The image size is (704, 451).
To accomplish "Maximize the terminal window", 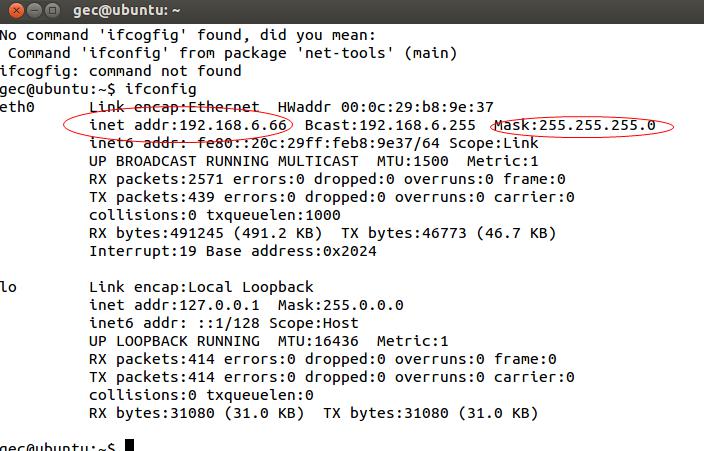I will [x=53, y=10].
